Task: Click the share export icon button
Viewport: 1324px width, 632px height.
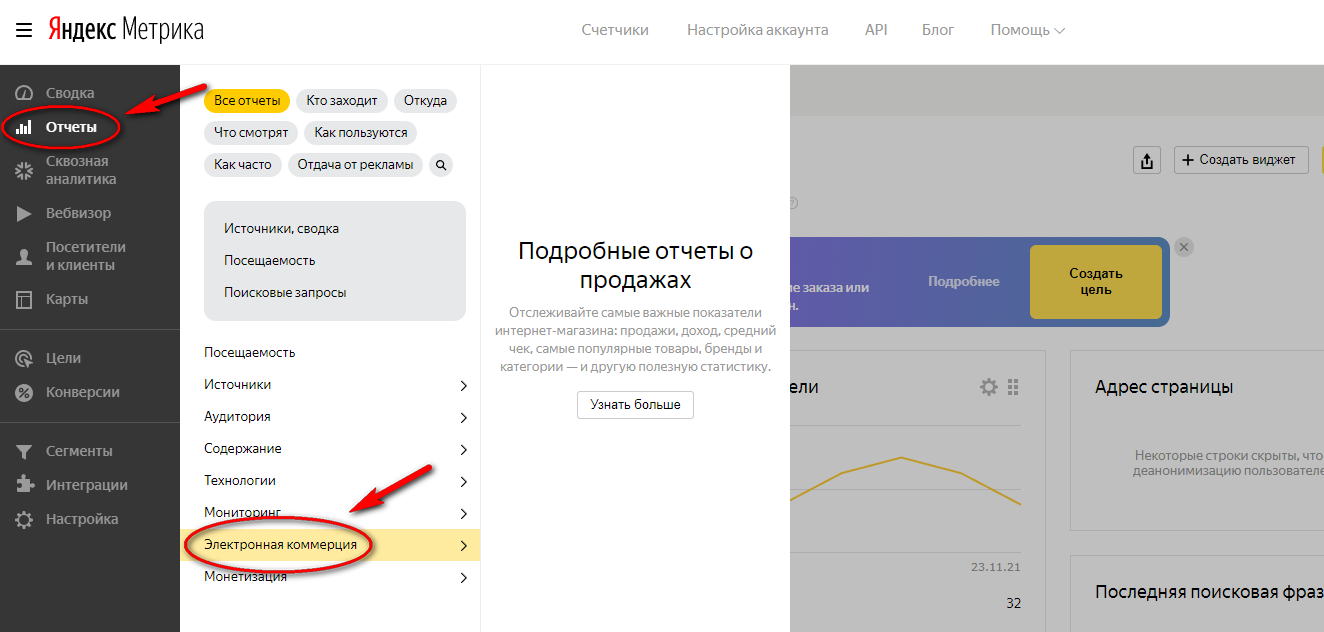Action: coord(1146,160)
